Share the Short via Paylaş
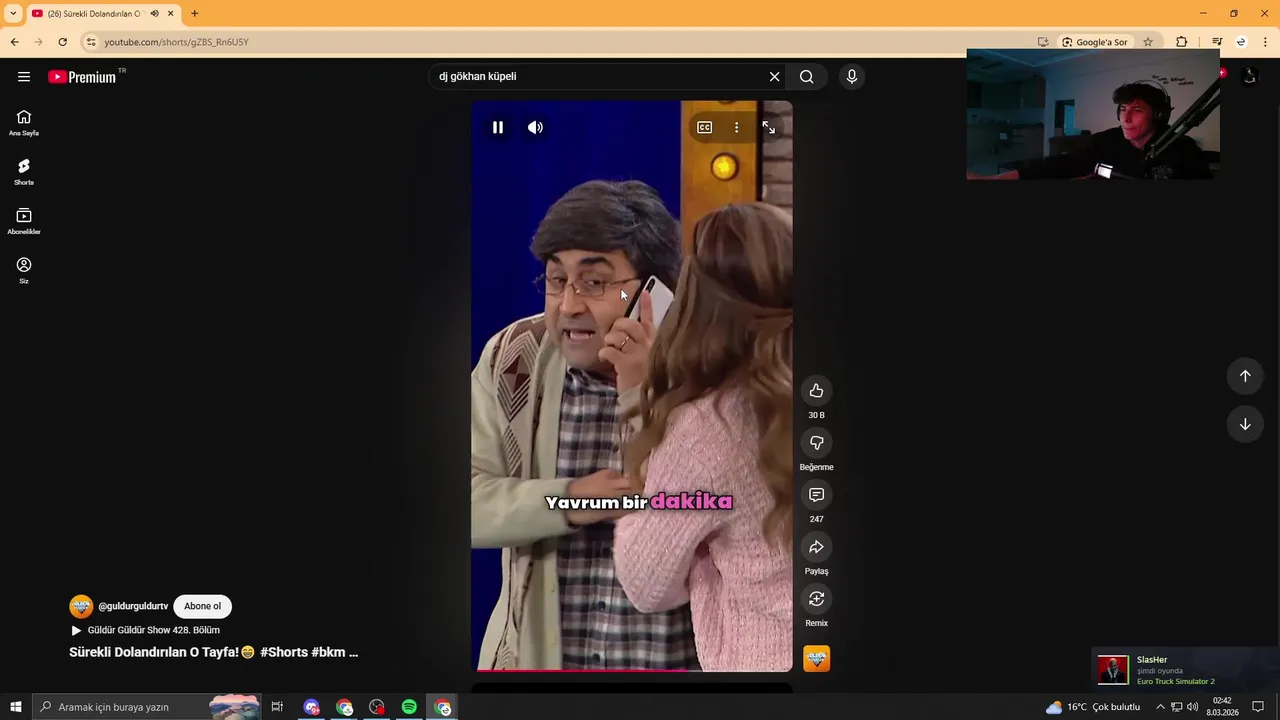1280x720 pixels. tap(816, 546)
